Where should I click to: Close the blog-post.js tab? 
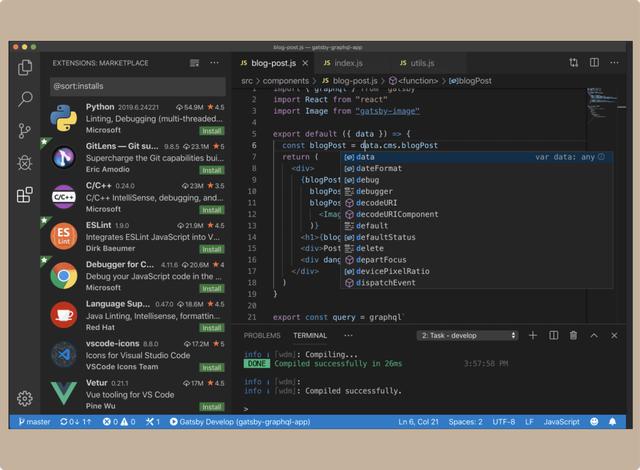(305, 63)
